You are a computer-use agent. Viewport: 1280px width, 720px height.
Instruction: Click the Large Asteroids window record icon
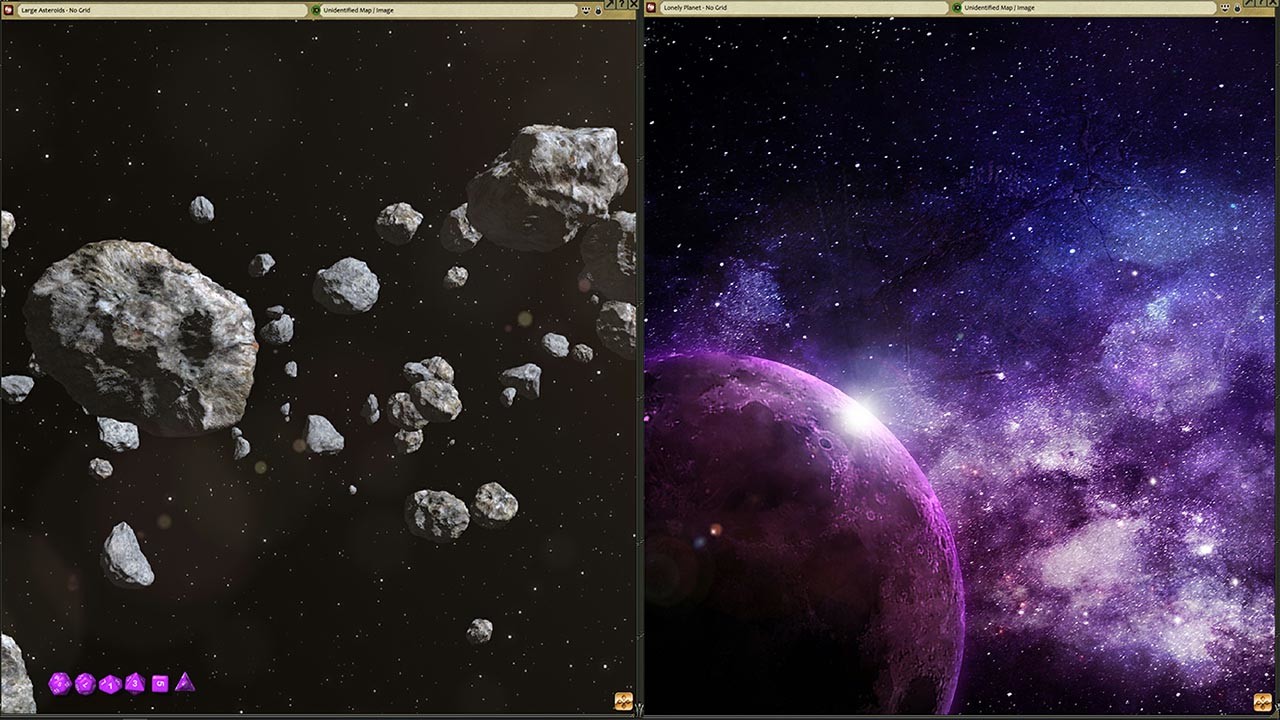click(x=8, y=10)
